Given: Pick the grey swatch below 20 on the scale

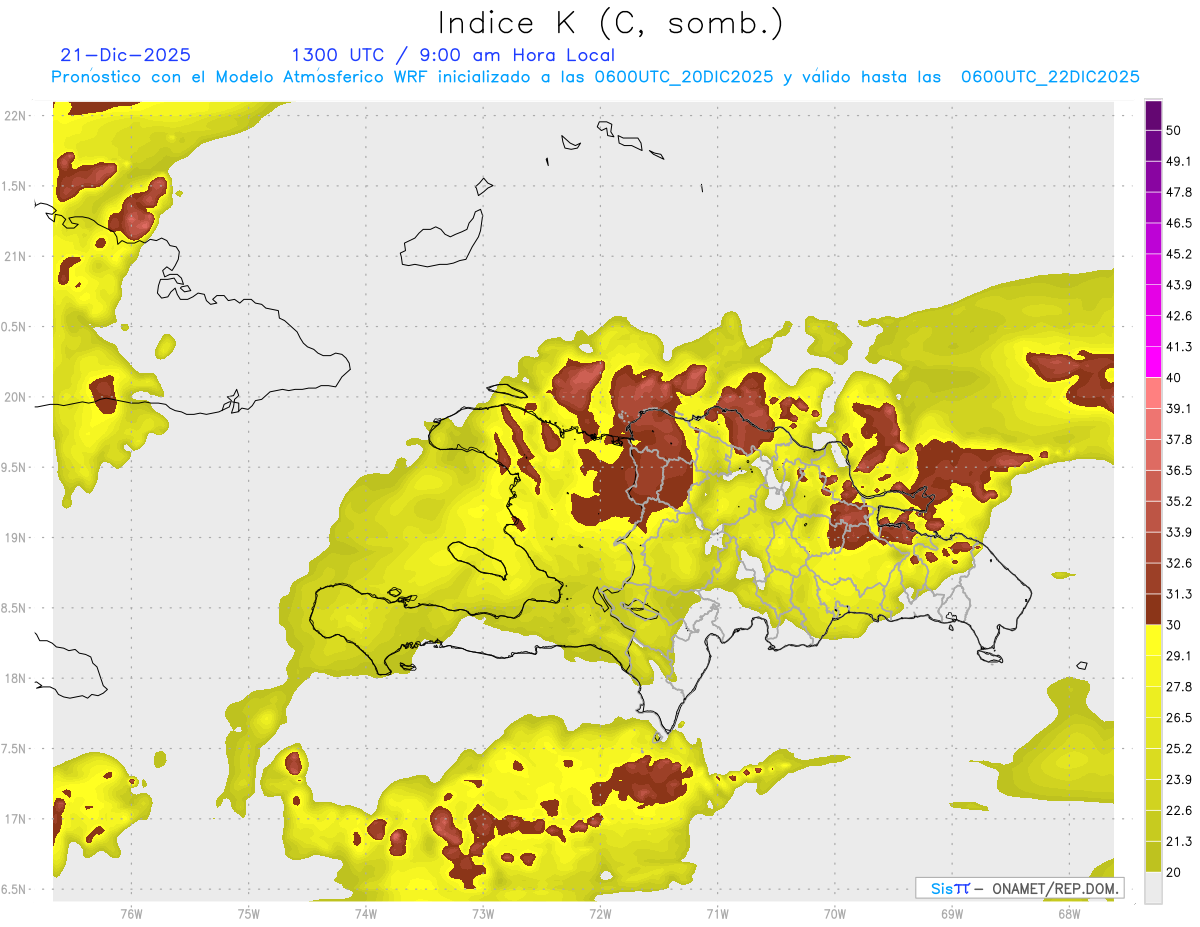Looking at the screenshot, I should 1153,888.
